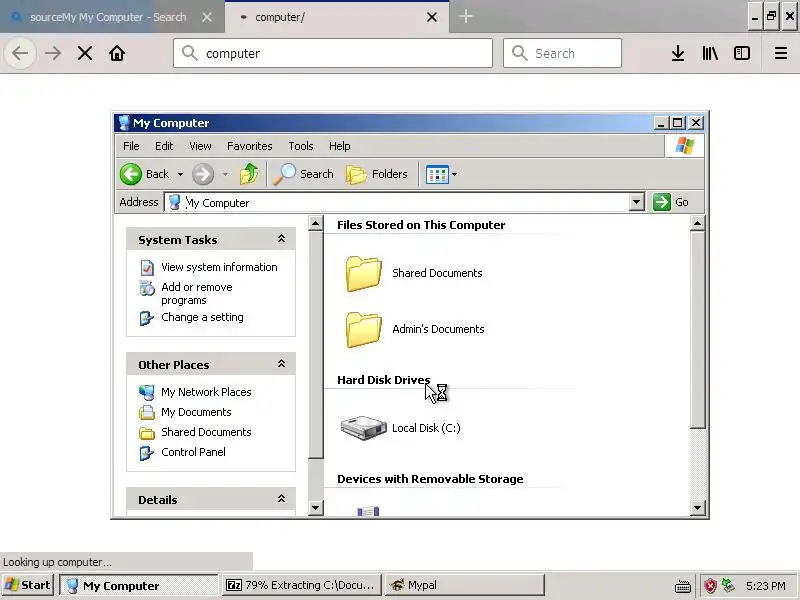Open the View menu
The width and height of the screenshot is (800, 600).
point(200,146)
